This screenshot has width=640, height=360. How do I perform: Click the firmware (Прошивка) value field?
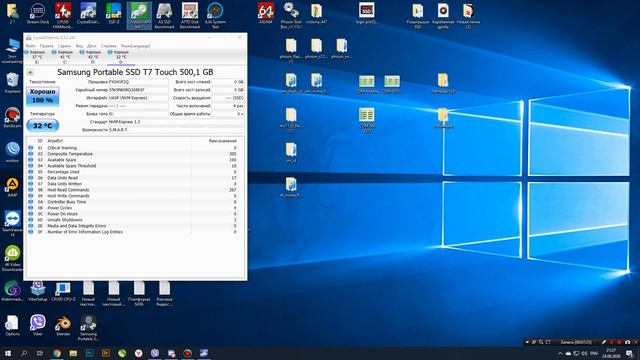pyautogui.click(x=138, y=82)
